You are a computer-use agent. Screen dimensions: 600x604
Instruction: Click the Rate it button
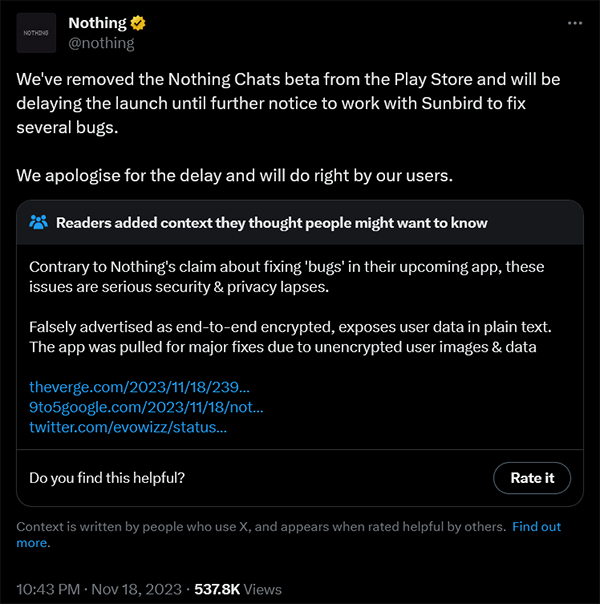(x=532, y=478)
